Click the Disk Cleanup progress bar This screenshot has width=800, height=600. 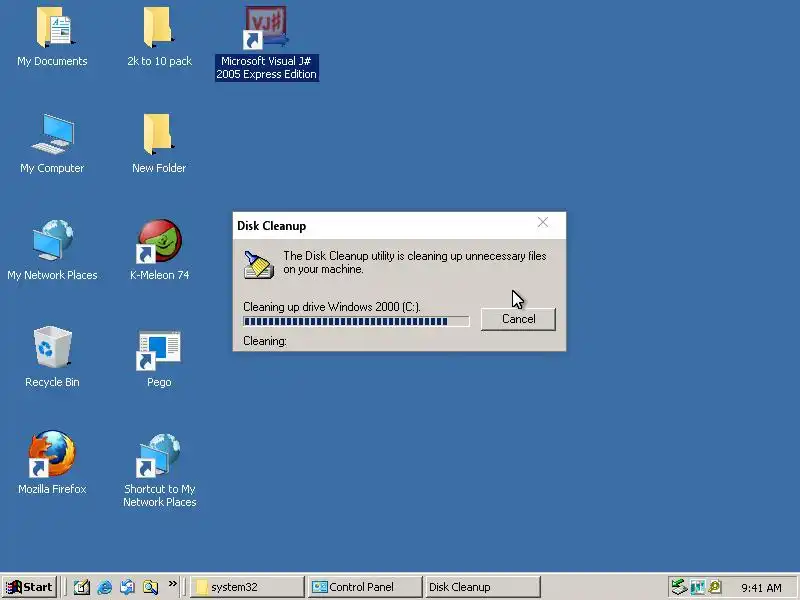pyautogui.click(x=356, y=321)
